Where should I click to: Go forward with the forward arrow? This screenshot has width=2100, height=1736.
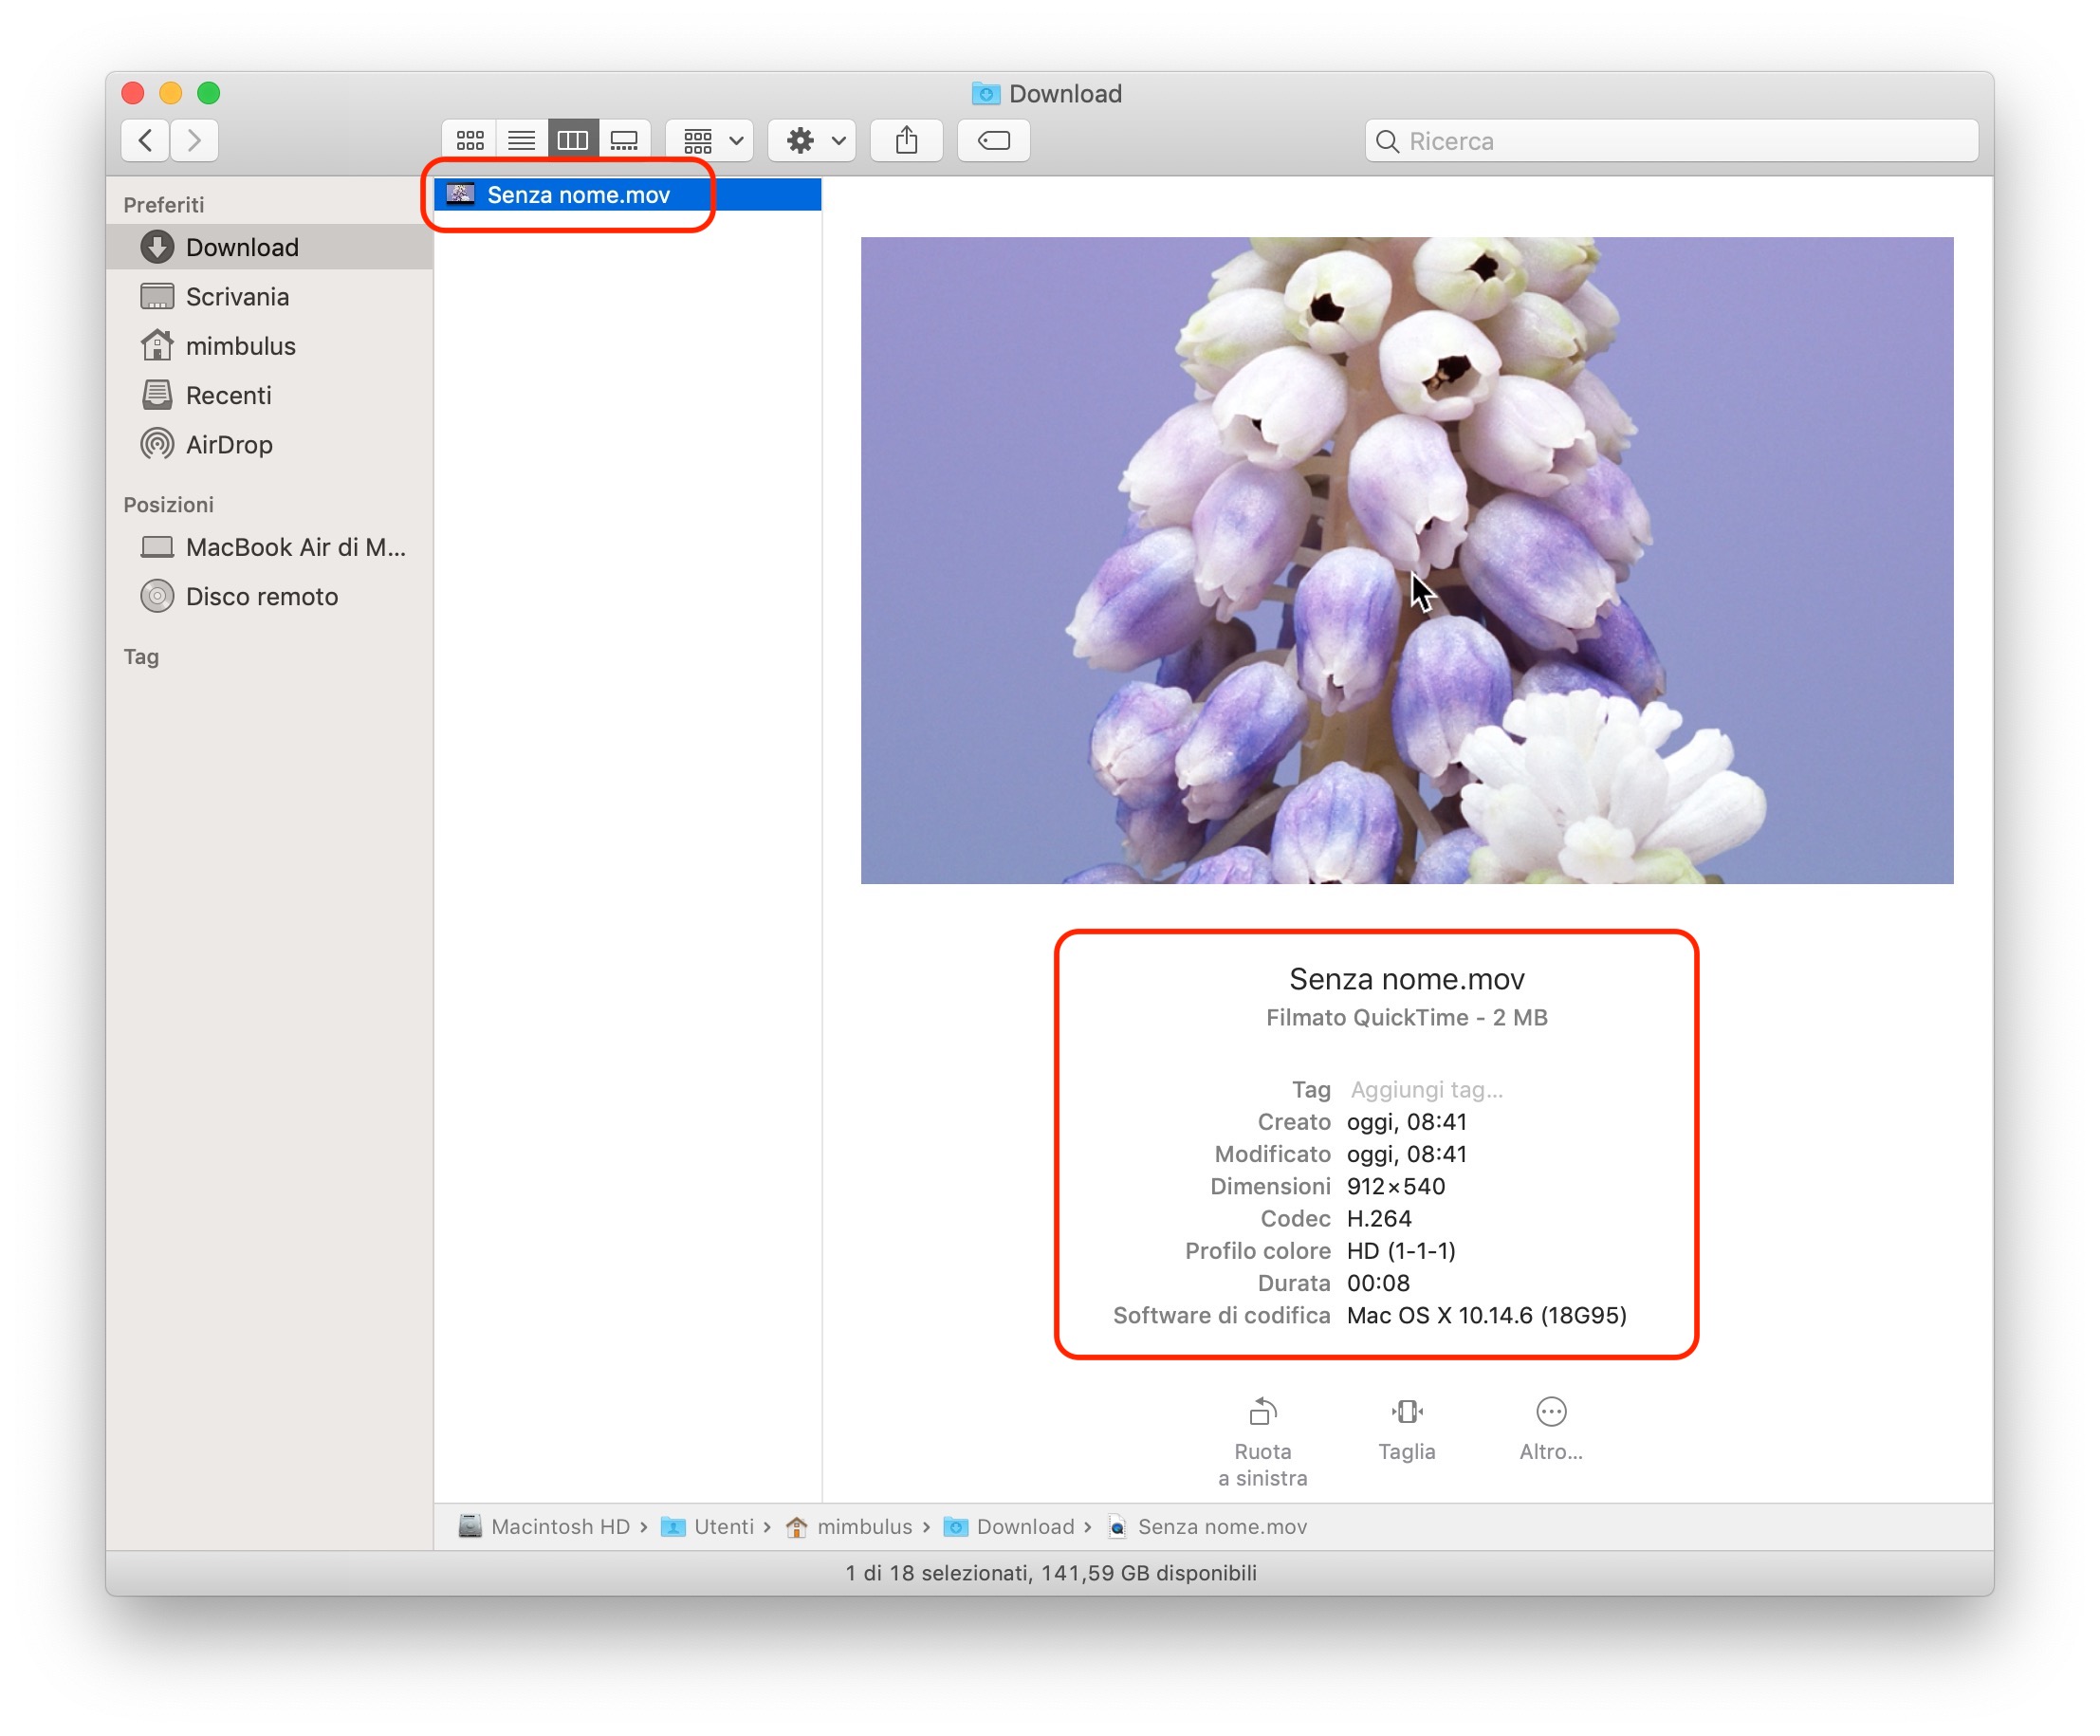point(194,140)
